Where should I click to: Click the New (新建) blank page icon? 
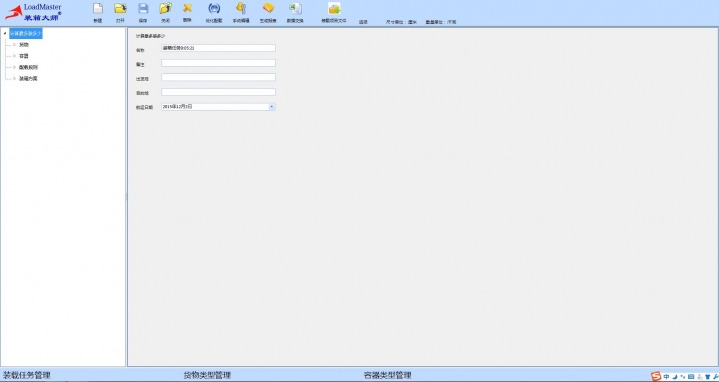tap(98, 8)
